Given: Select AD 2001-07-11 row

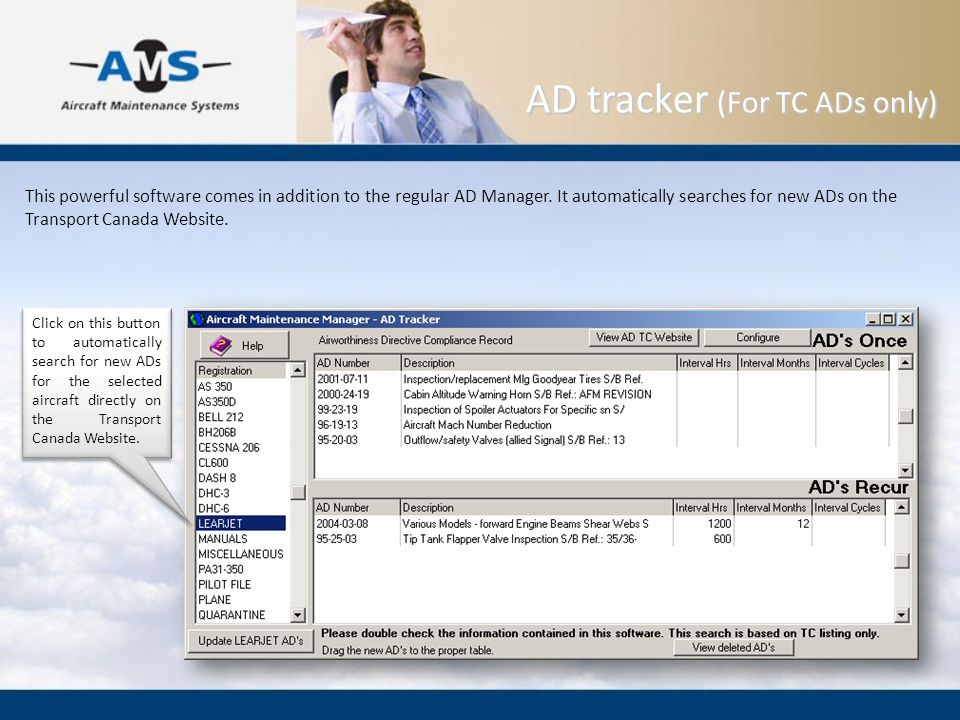Looking at the screenshot, I should [601, 379].
